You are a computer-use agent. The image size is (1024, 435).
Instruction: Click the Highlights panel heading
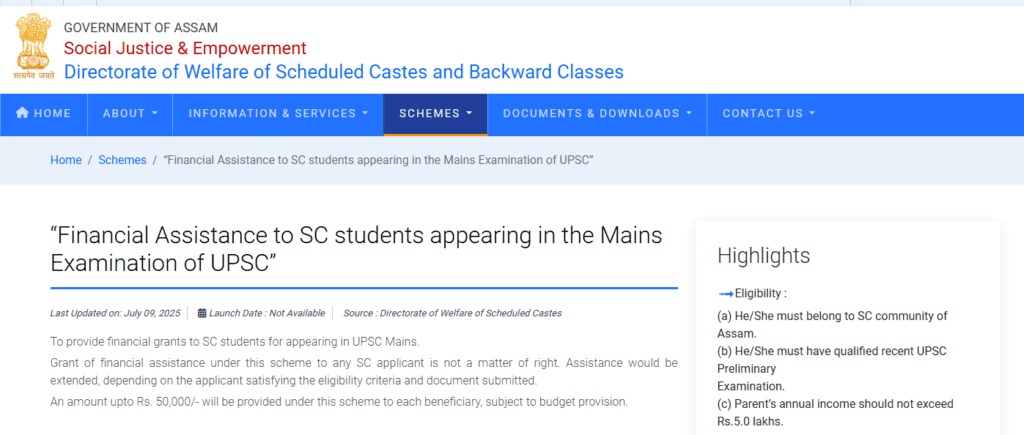click(763, 255)
